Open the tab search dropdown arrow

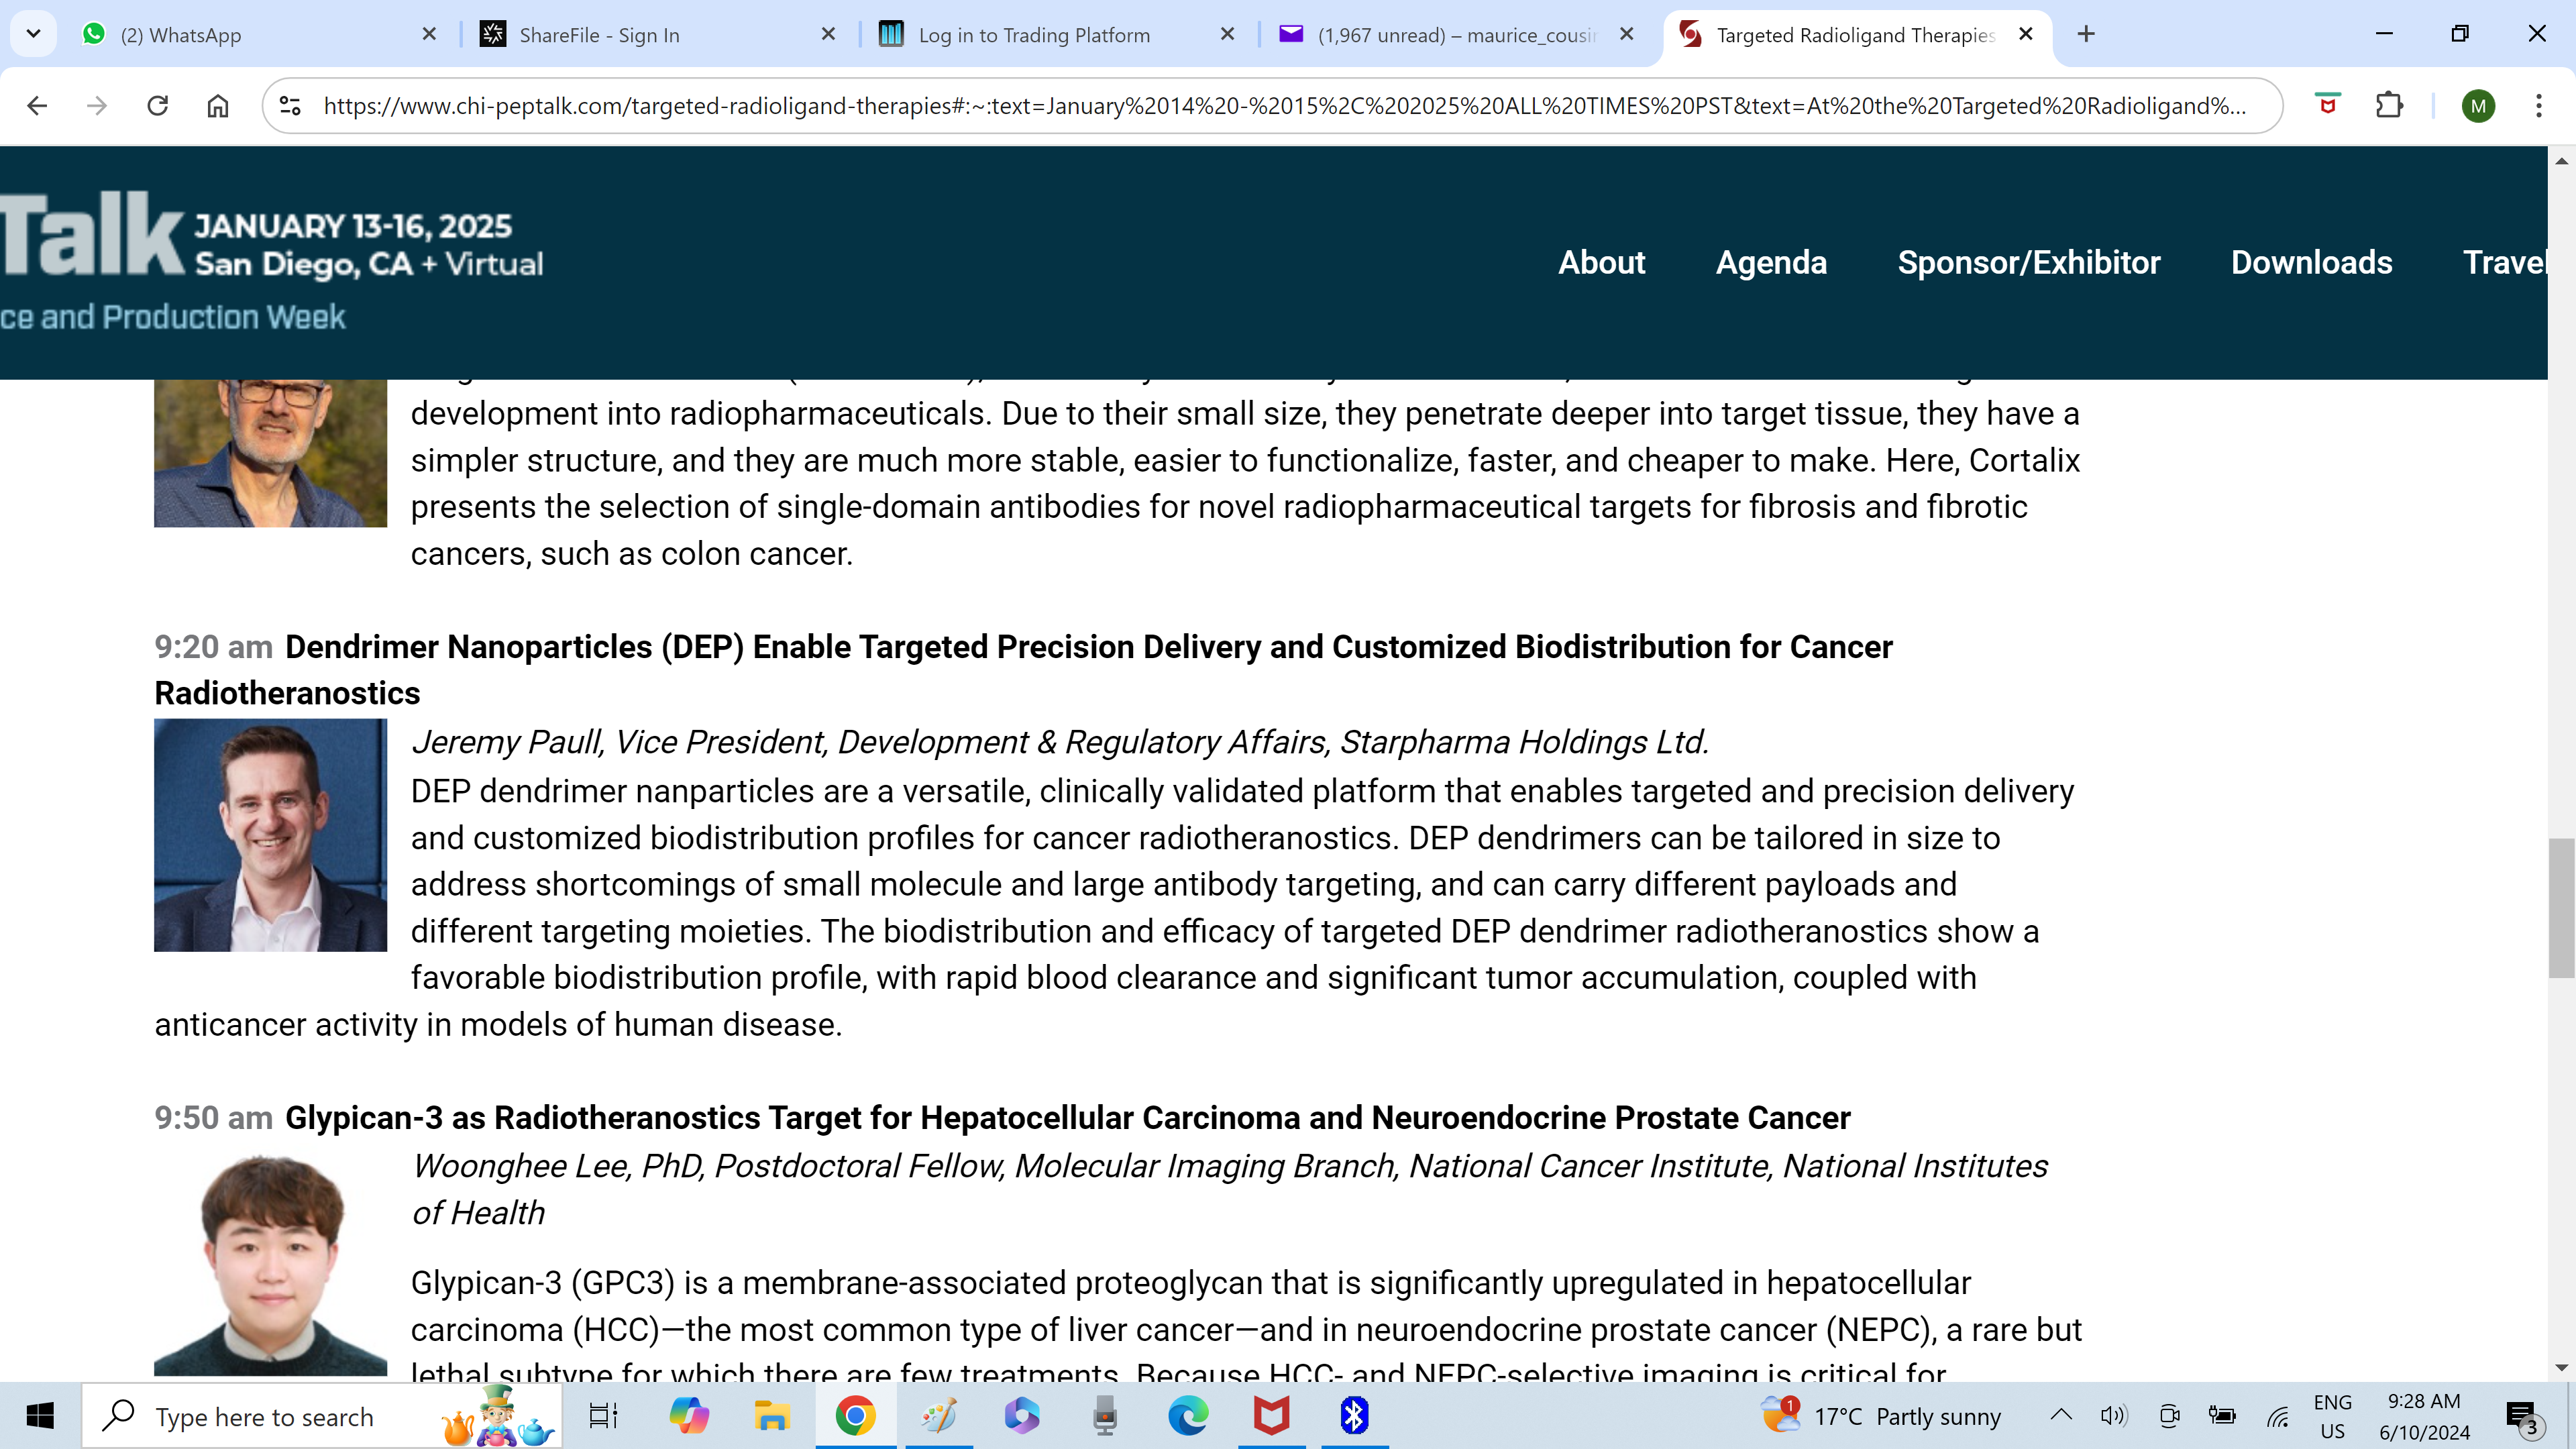(33, 34)
